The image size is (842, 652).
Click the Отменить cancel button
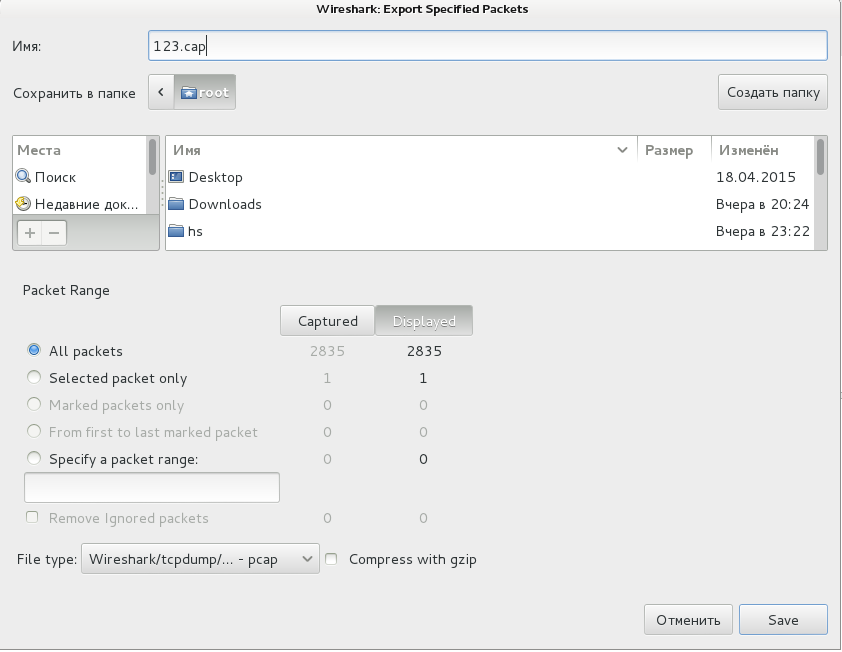click(688, 620)
